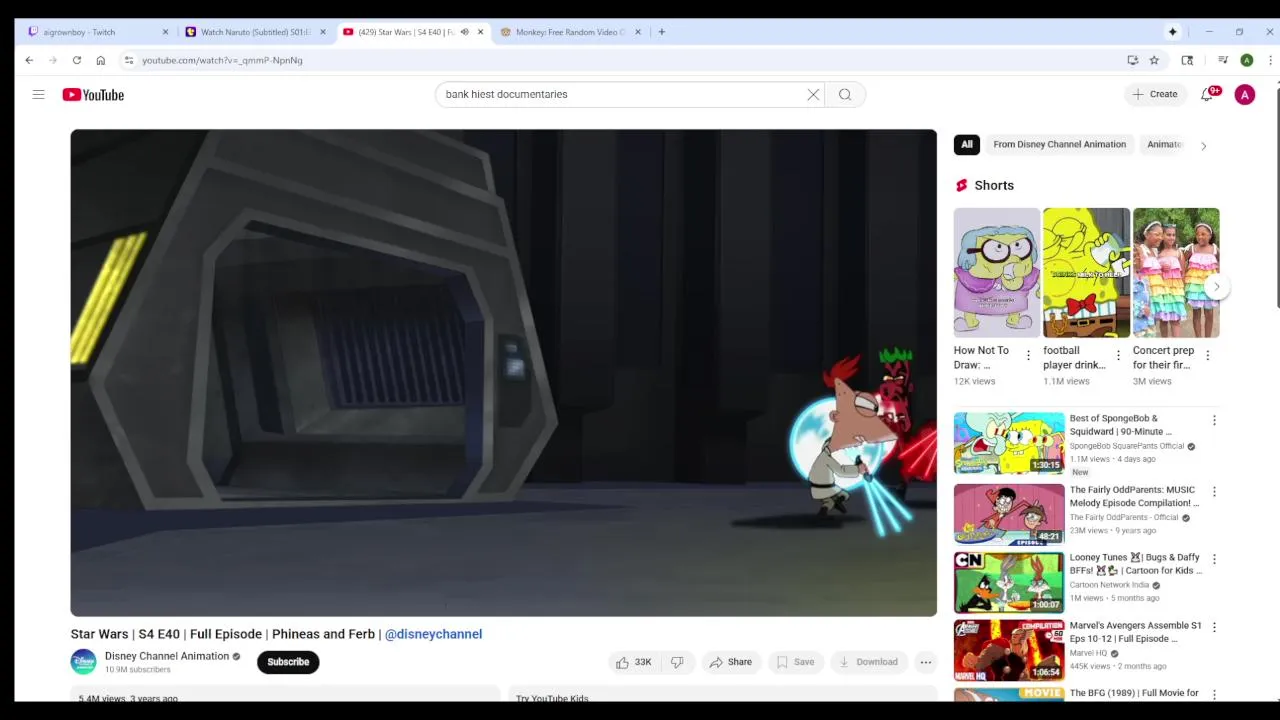The height and width of the screenshot is (720, 1280).
Task: Go to YouTube home via logo
Action: tap(93, 95)
